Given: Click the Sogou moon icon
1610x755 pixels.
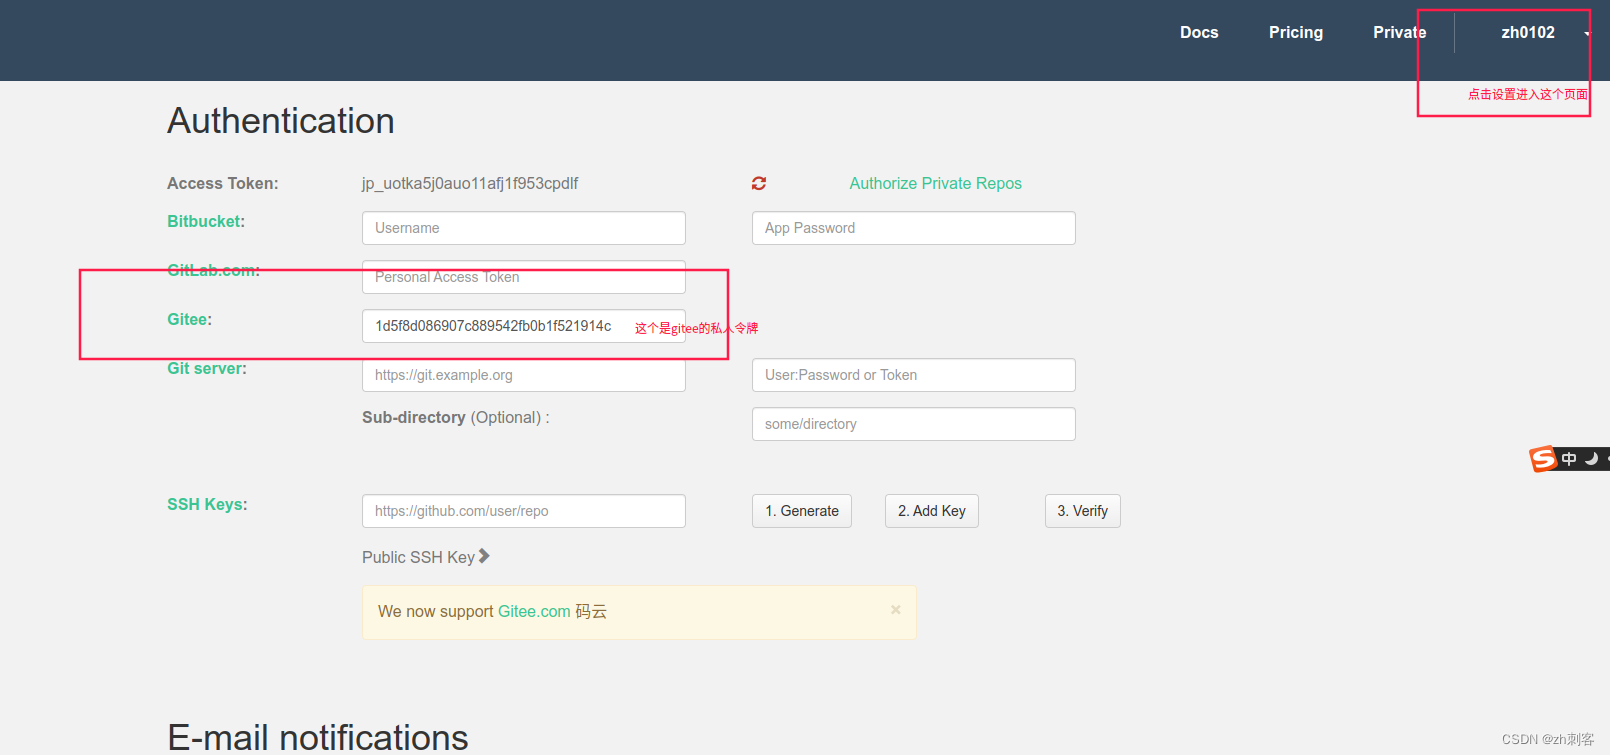Looking at the screenshot, I should (x=1592, y=459).
